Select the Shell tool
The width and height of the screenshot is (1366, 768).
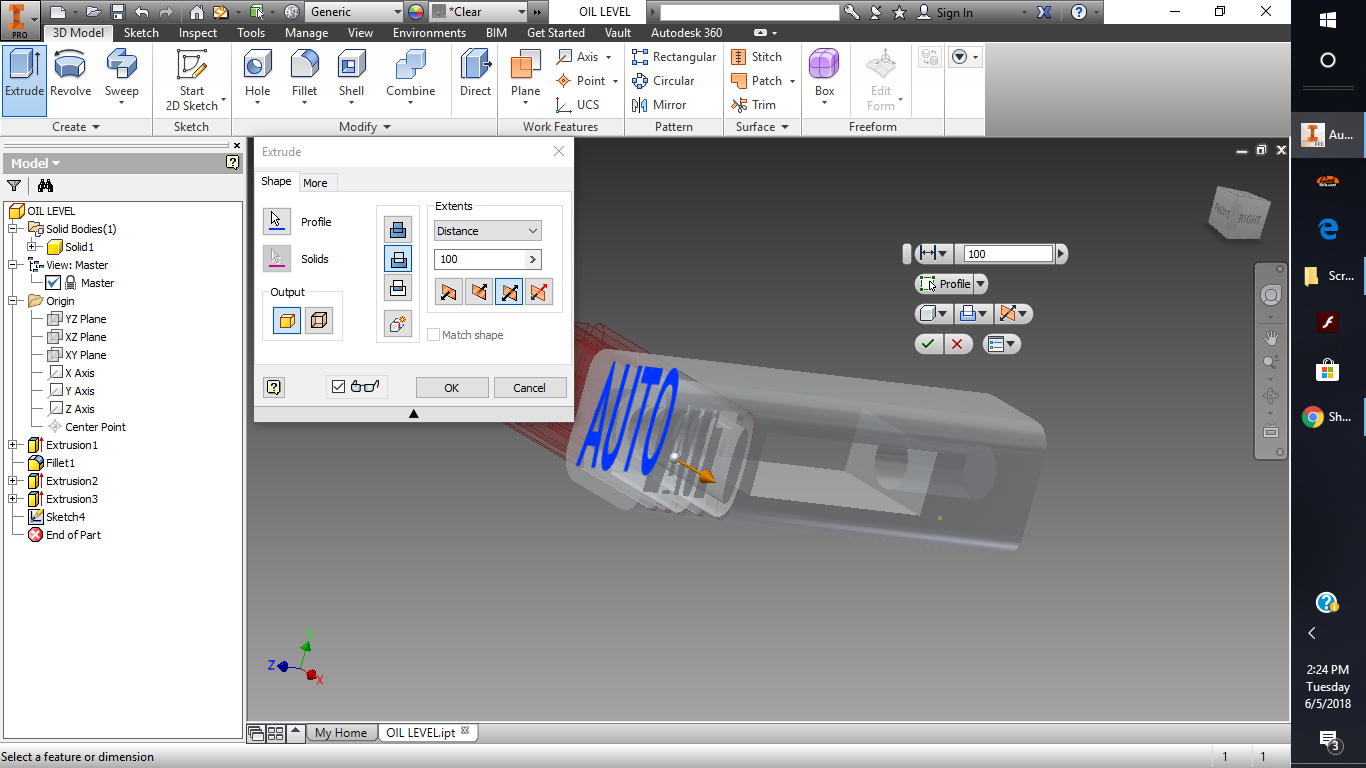click(x=351, y=76)
